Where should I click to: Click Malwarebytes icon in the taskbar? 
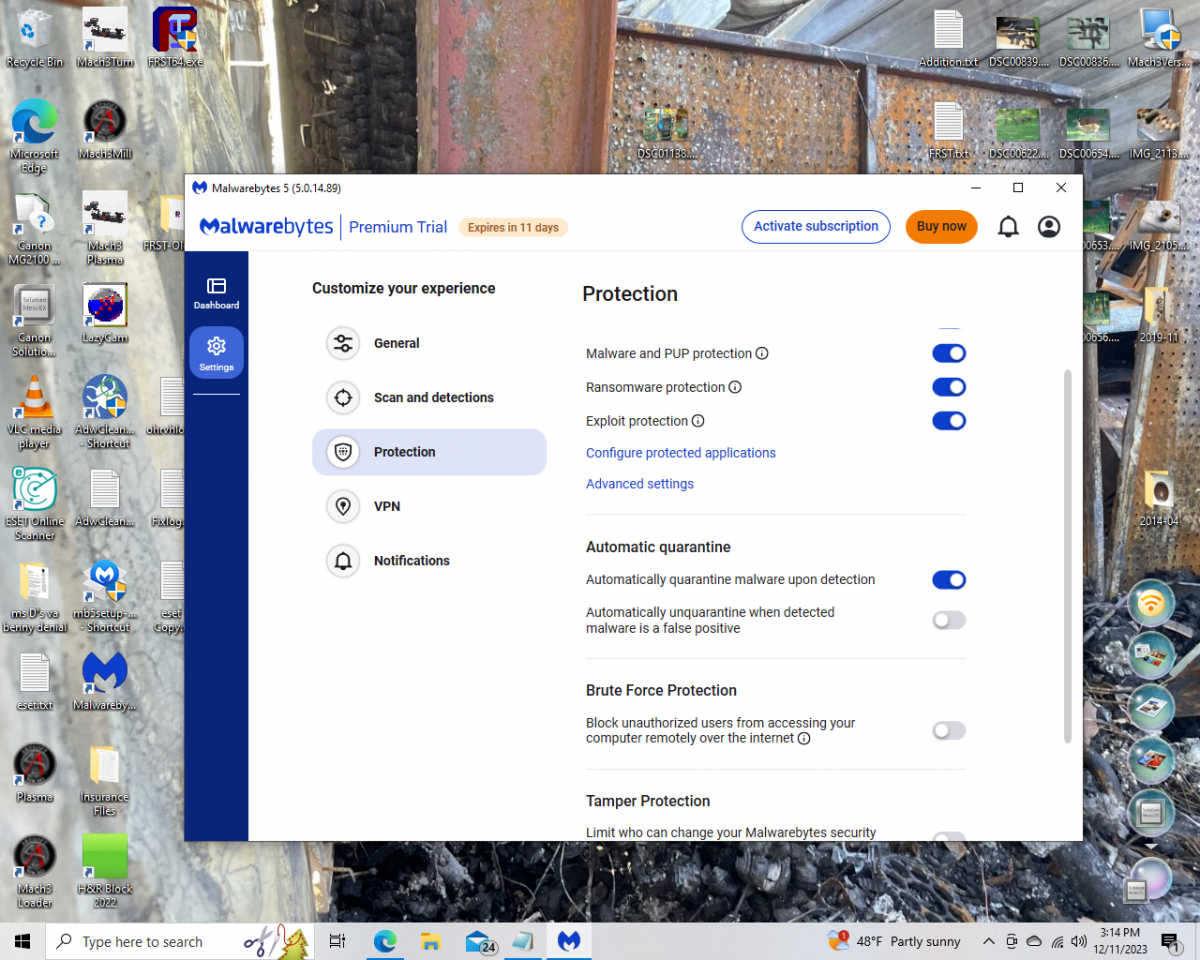pos(569,941)
